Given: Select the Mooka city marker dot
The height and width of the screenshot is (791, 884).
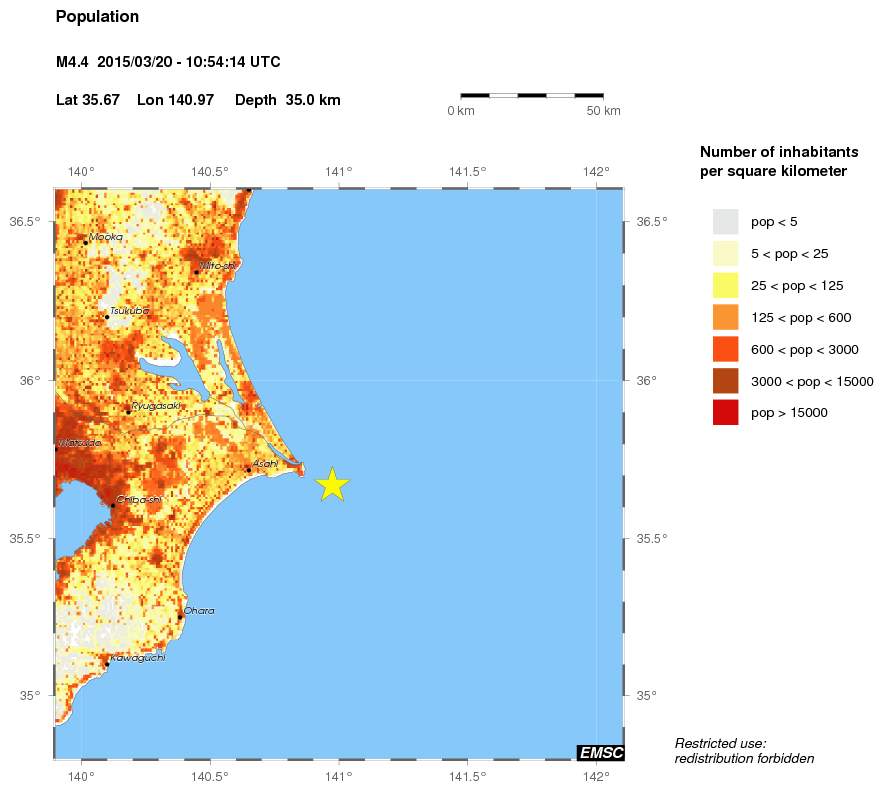Looking at the screenshot, I should point(86,242).
